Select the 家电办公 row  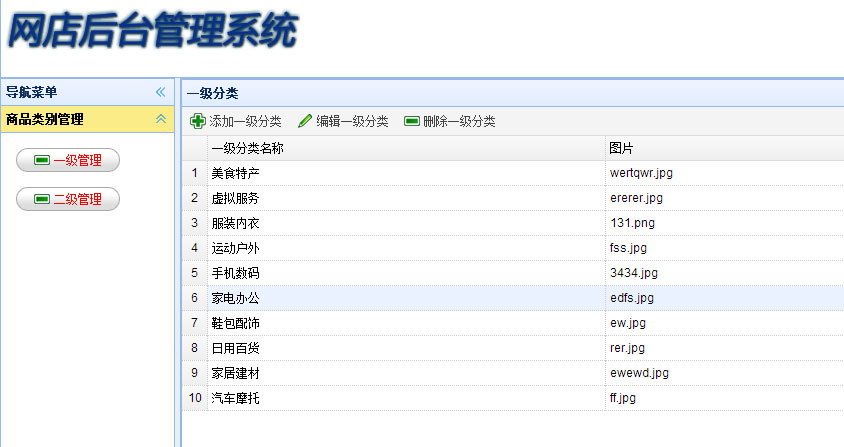click(x=236, y=298)
